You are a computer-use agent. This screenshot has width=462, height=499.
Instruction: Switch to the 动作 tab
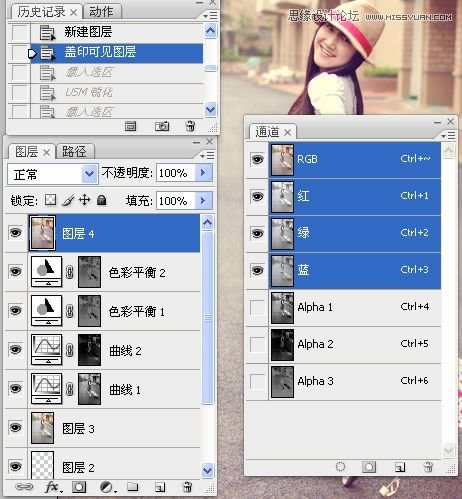(101, 12)
